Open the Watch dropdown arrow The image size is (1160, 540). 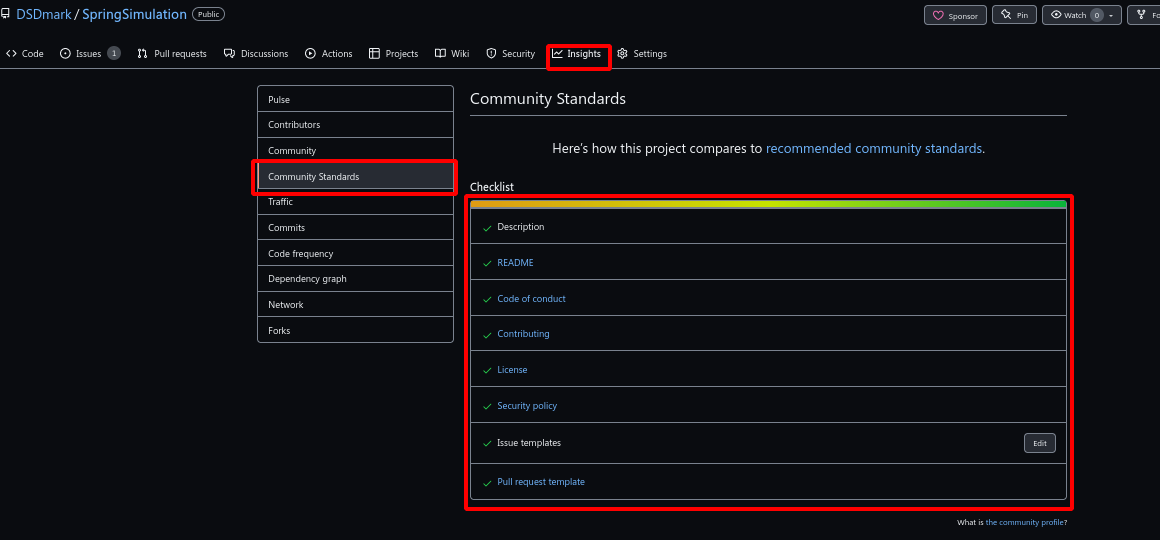tap(1111, 16)
